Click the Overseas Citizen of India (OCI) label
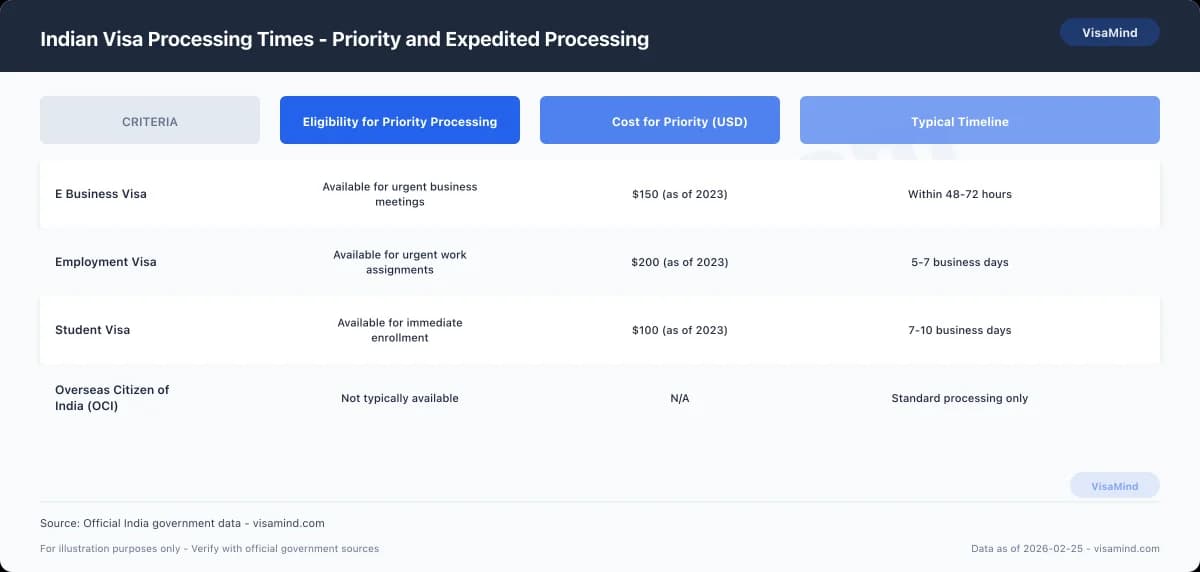 (x=112, y=398)
